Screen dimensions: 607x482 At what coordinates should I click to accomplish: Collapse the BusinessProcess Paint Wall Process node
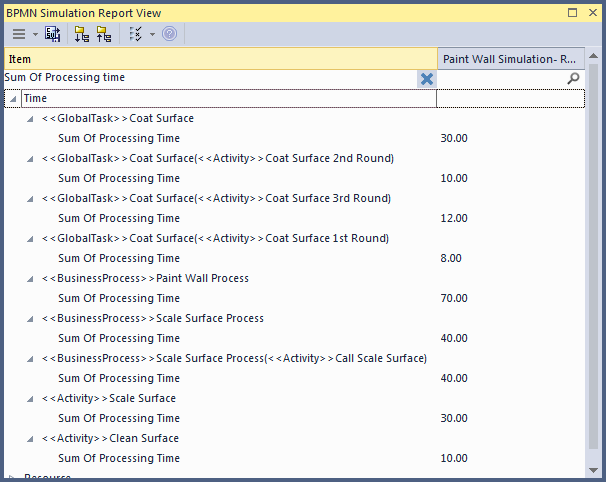(x=31, y=278)
